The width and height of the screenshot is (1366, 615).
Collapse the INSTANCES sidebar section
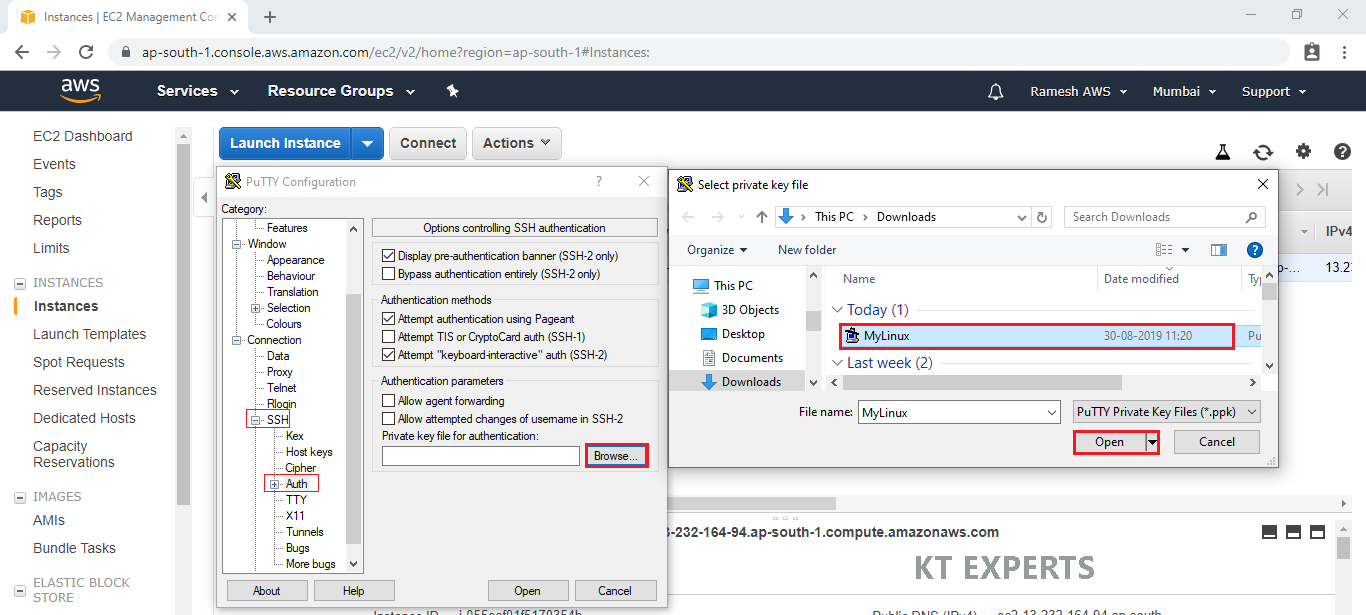coord(19,283)
